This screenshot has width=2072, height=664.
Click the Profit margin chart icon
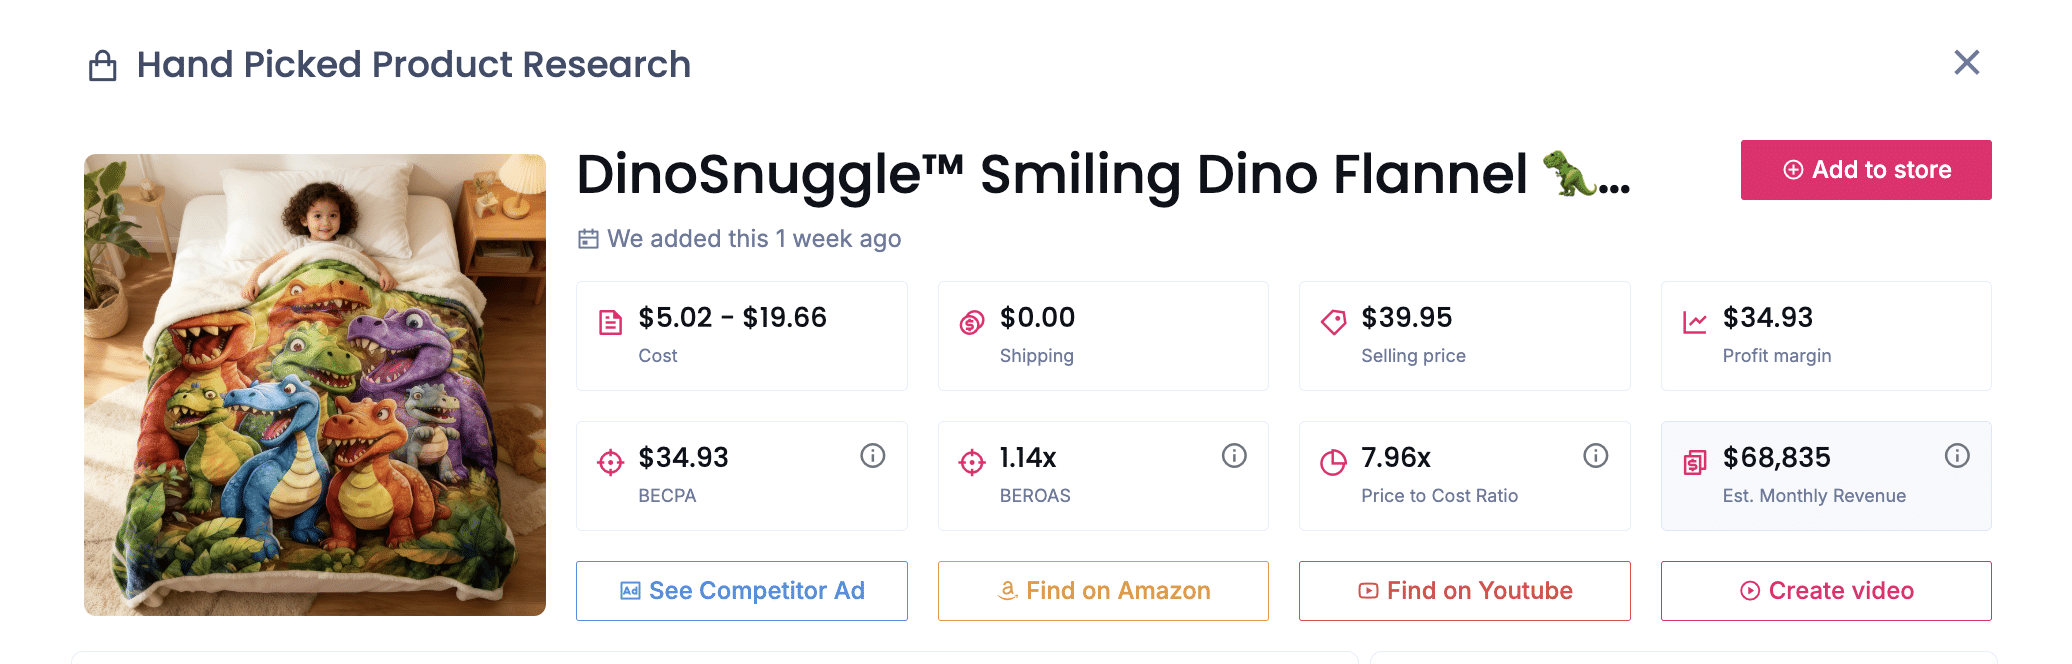tap(1695, 322)
